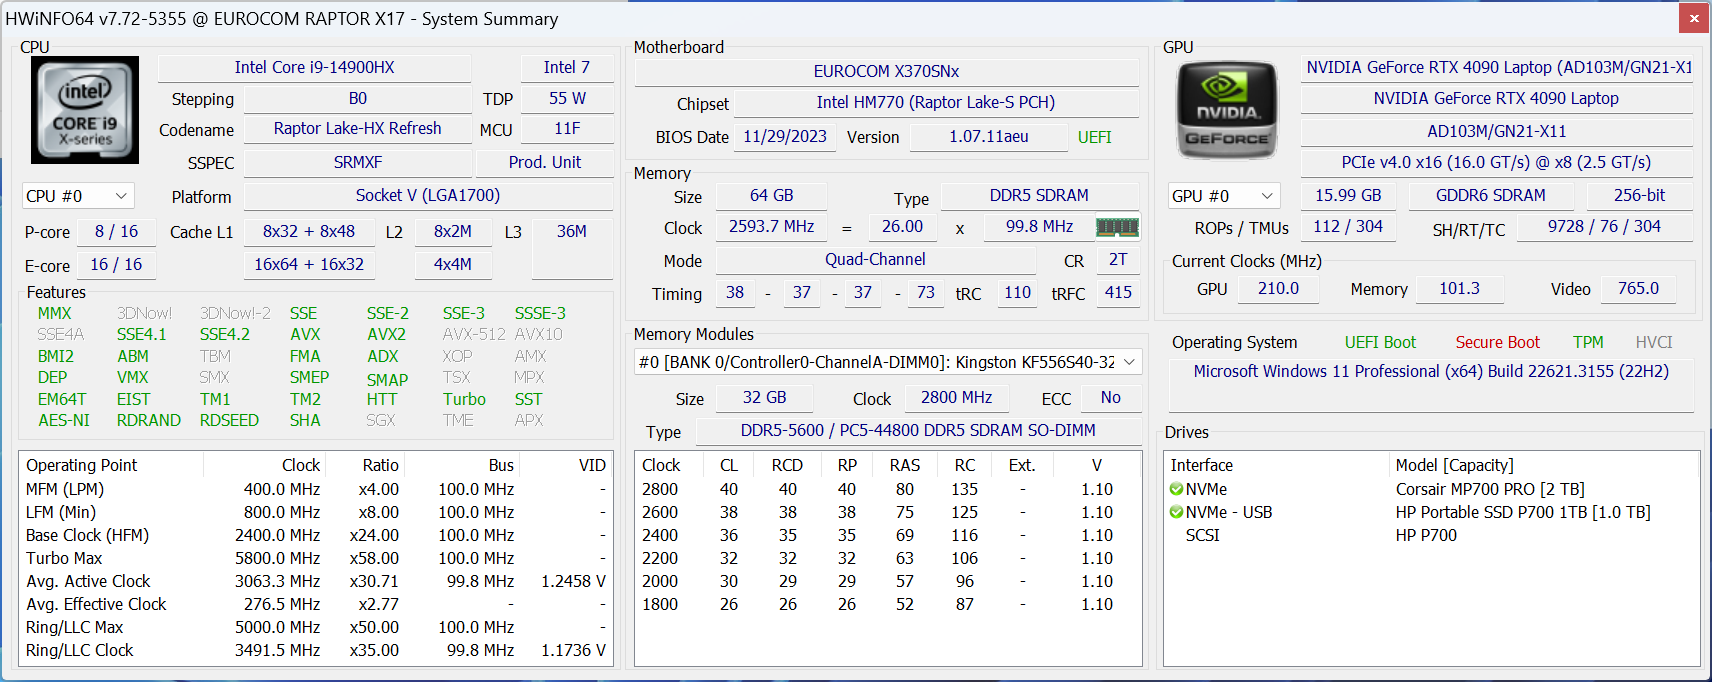This screenshot has width=1712, height=682.
Task: Click the TPM indicator
Action: 1588,342
